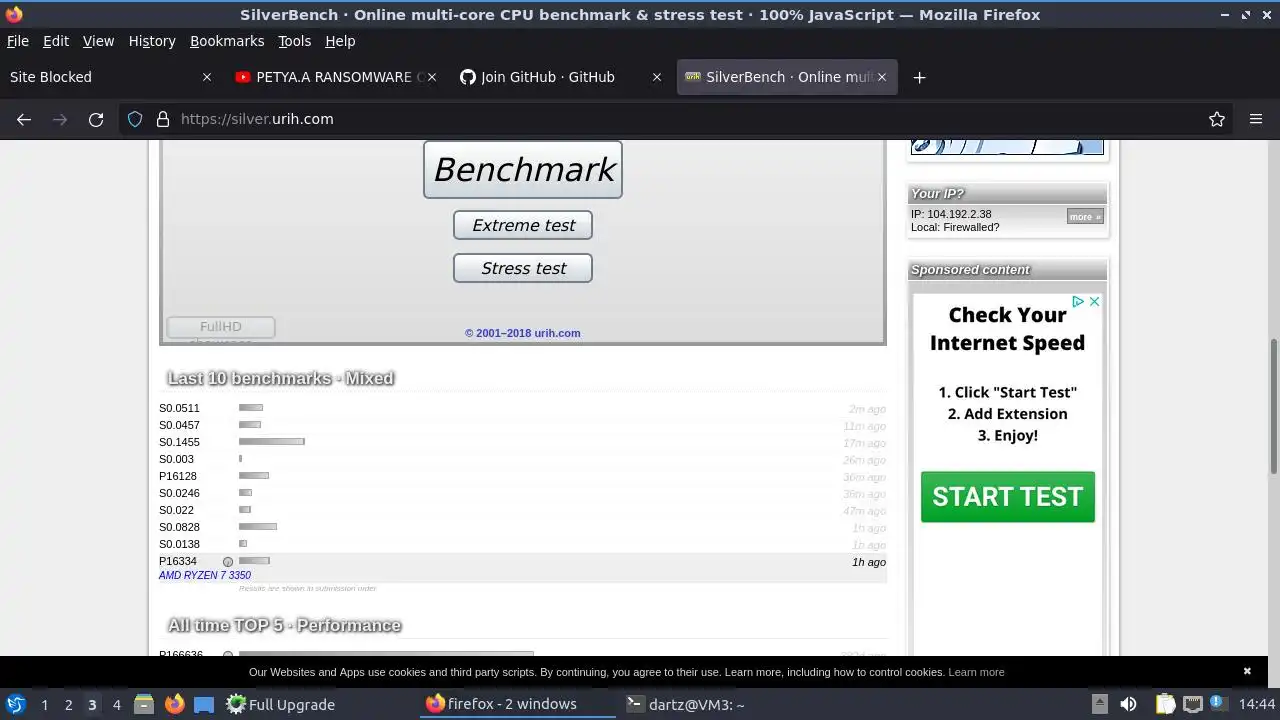1280x720 pixels.
Task: Launch the Stress test
Action: click(x=523, y=268)
